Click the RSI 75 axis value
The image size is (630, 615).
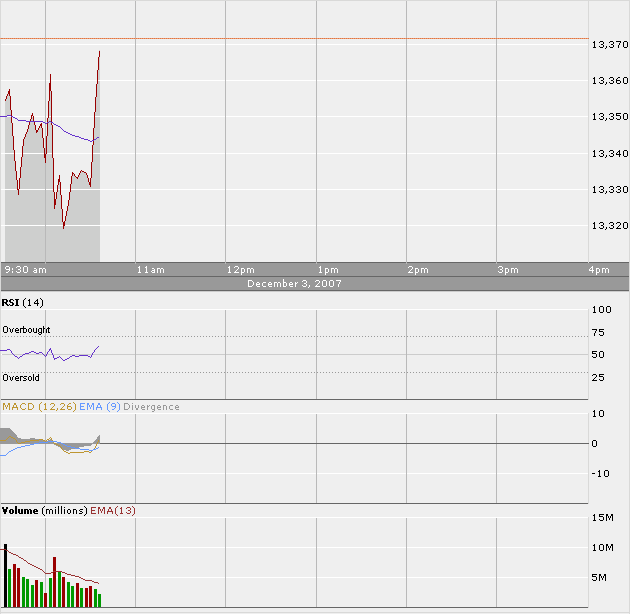pos(598,333)
